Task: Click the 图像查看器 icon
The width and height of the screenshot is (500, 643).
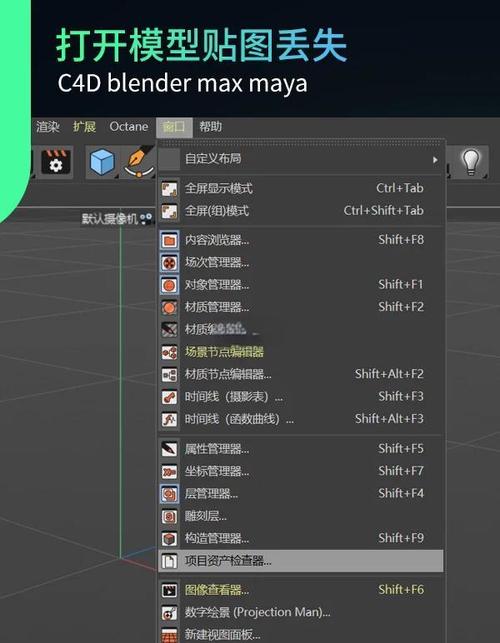Action: (169, 591)
